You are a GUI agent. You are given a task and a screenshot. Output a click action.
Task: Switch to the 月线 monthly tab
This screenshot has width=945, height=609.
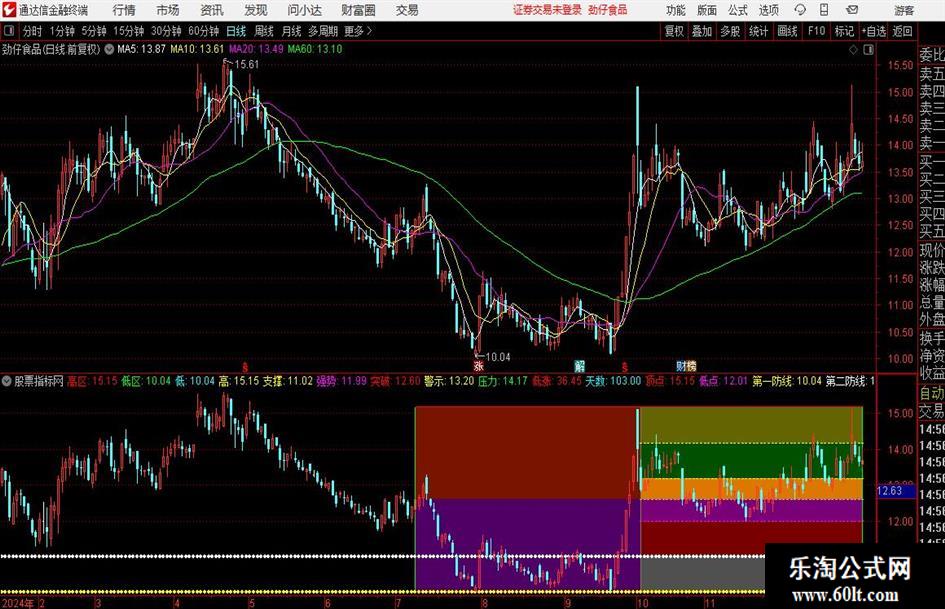(291, 31)
